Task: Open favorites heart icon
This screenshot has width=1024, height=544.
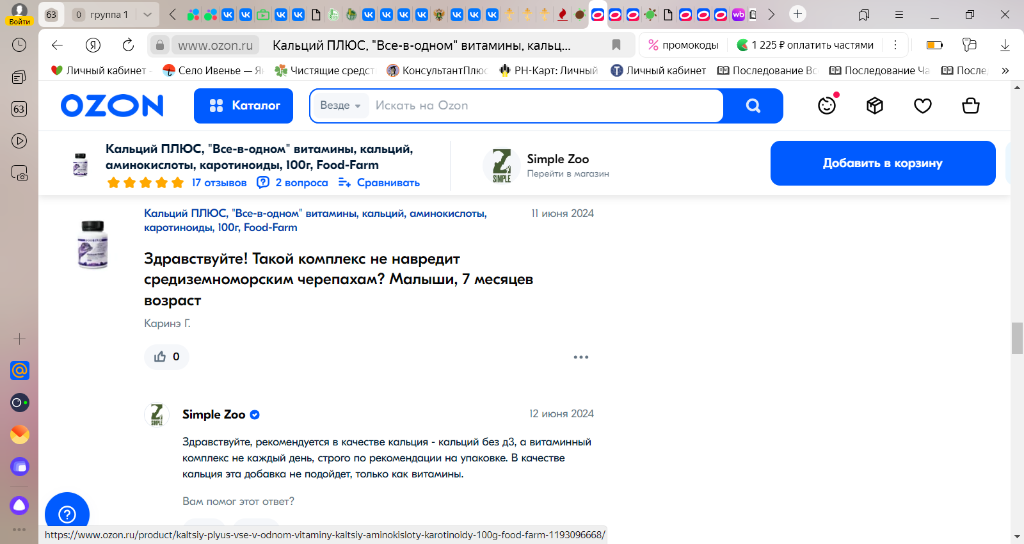Action: pos(922,105)
